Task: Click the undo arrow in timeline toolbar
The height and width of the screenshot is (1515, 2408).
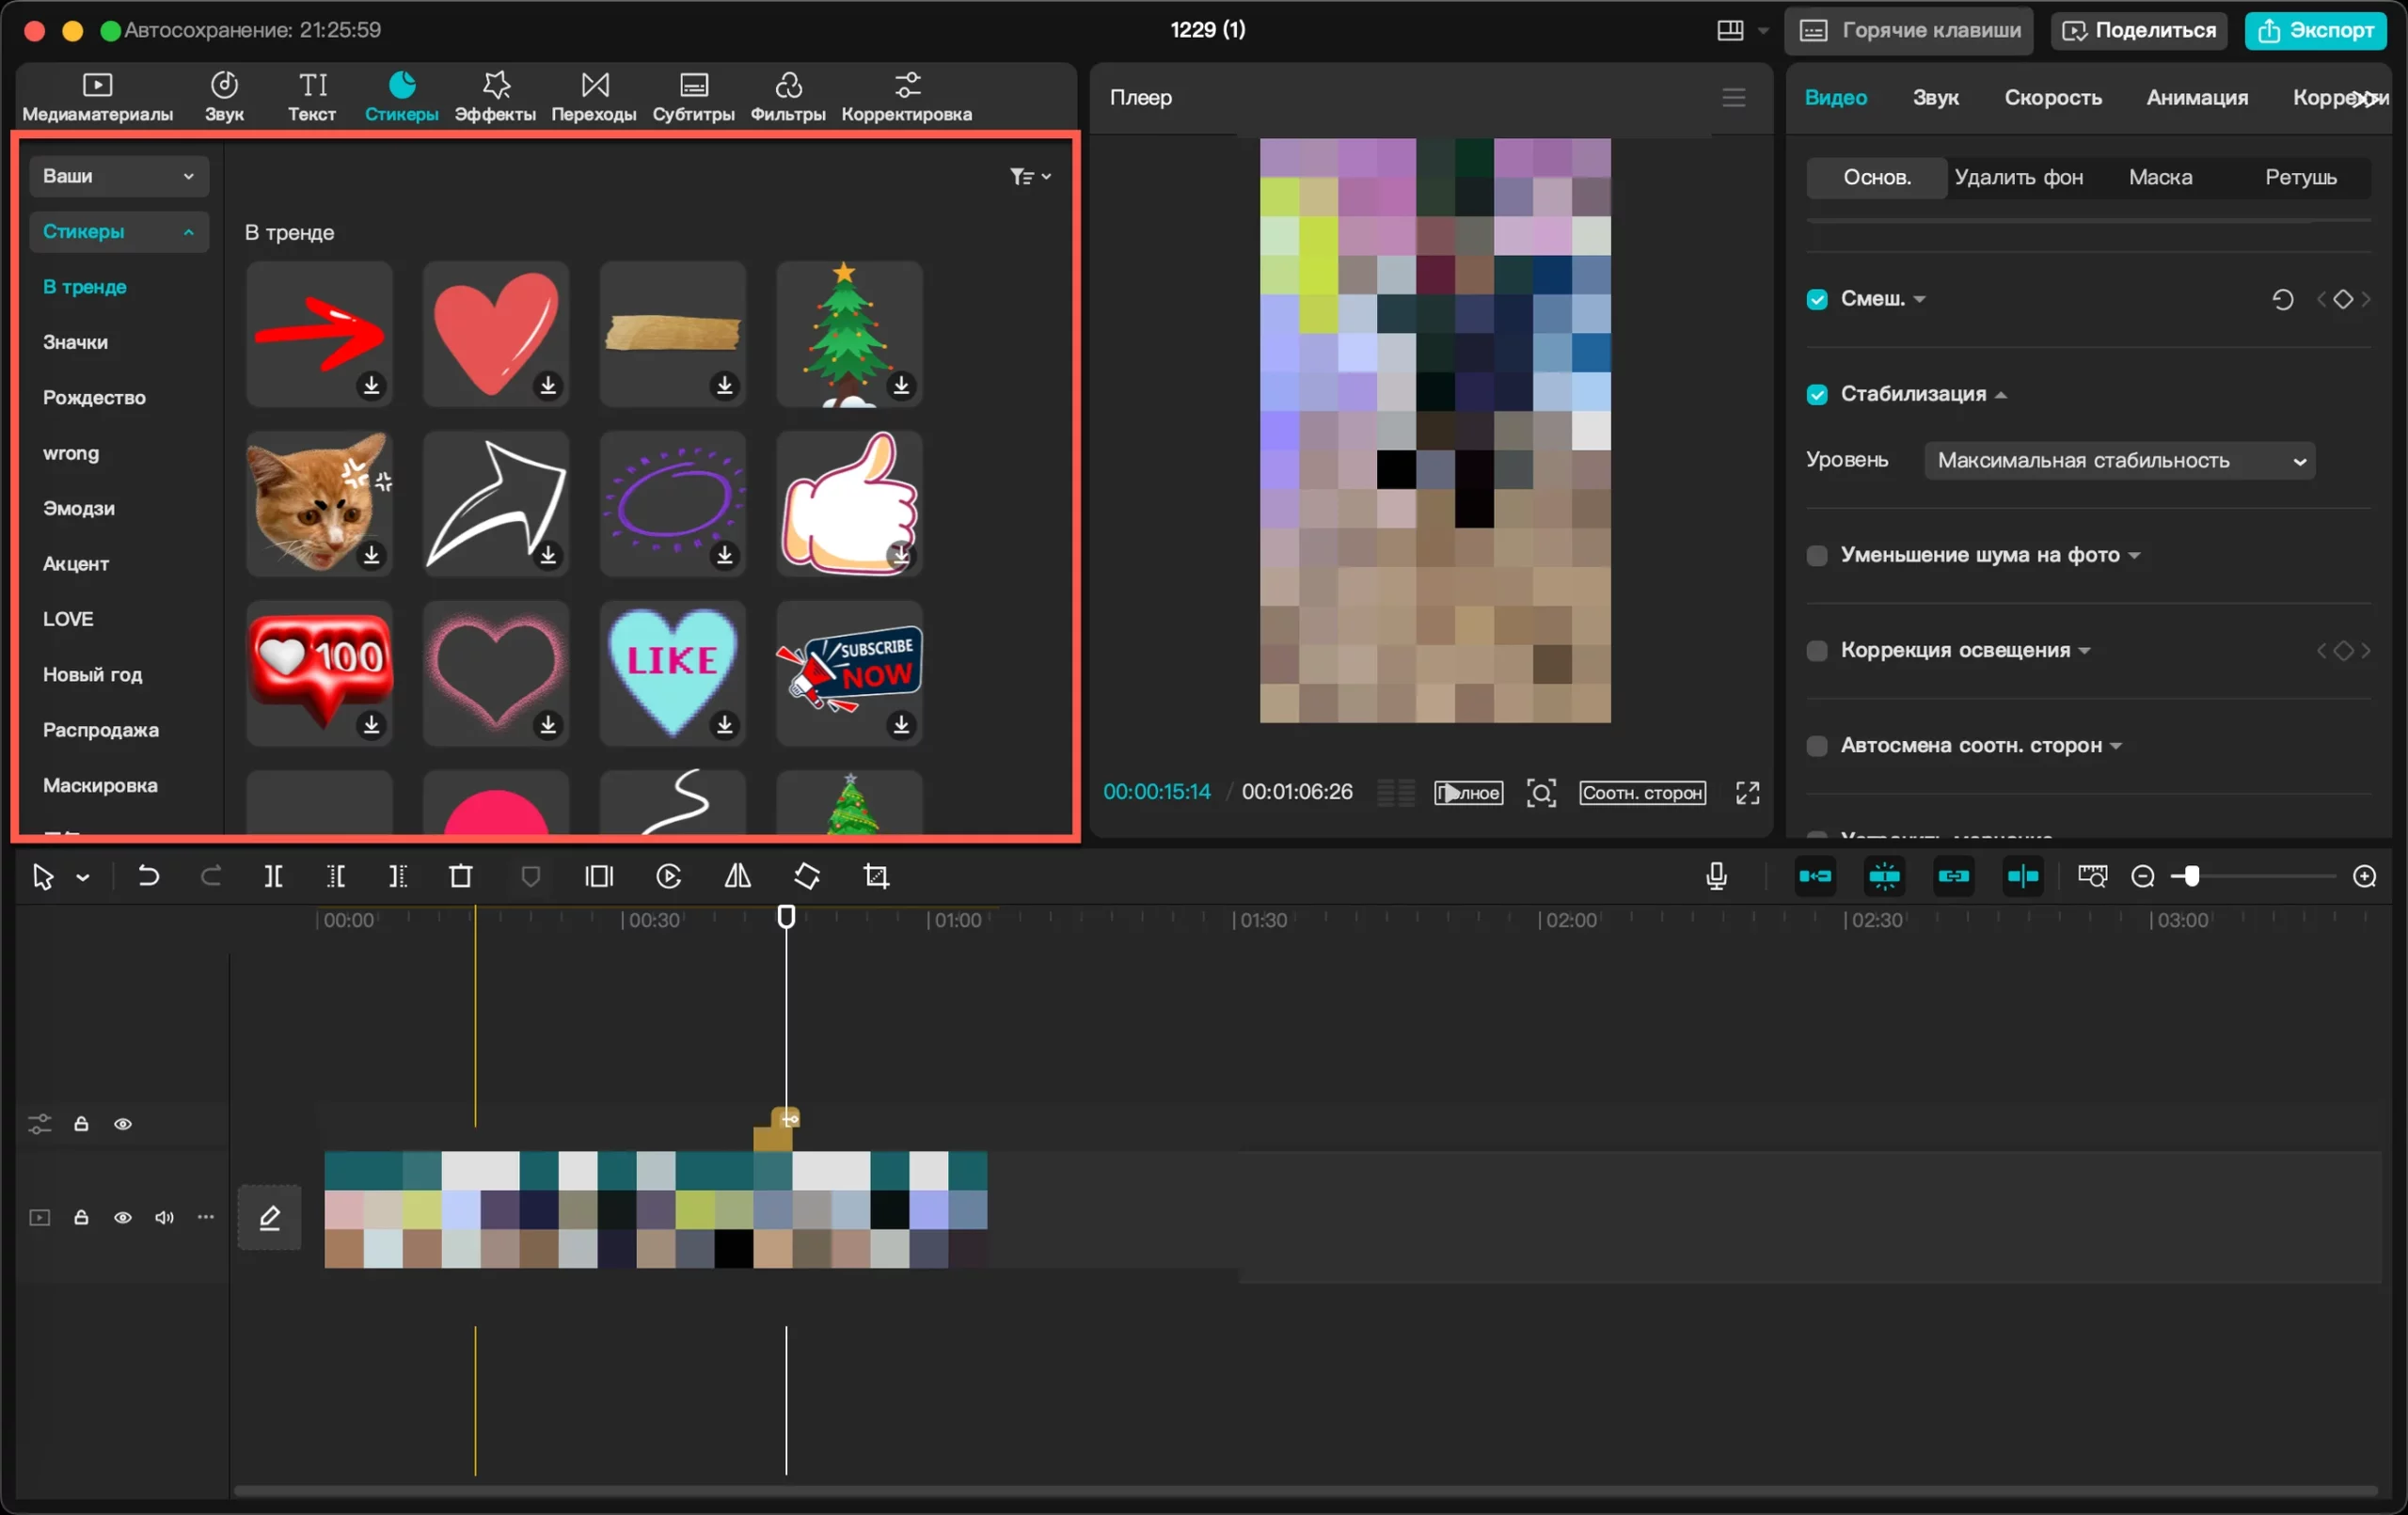Action: pos(148,877)
